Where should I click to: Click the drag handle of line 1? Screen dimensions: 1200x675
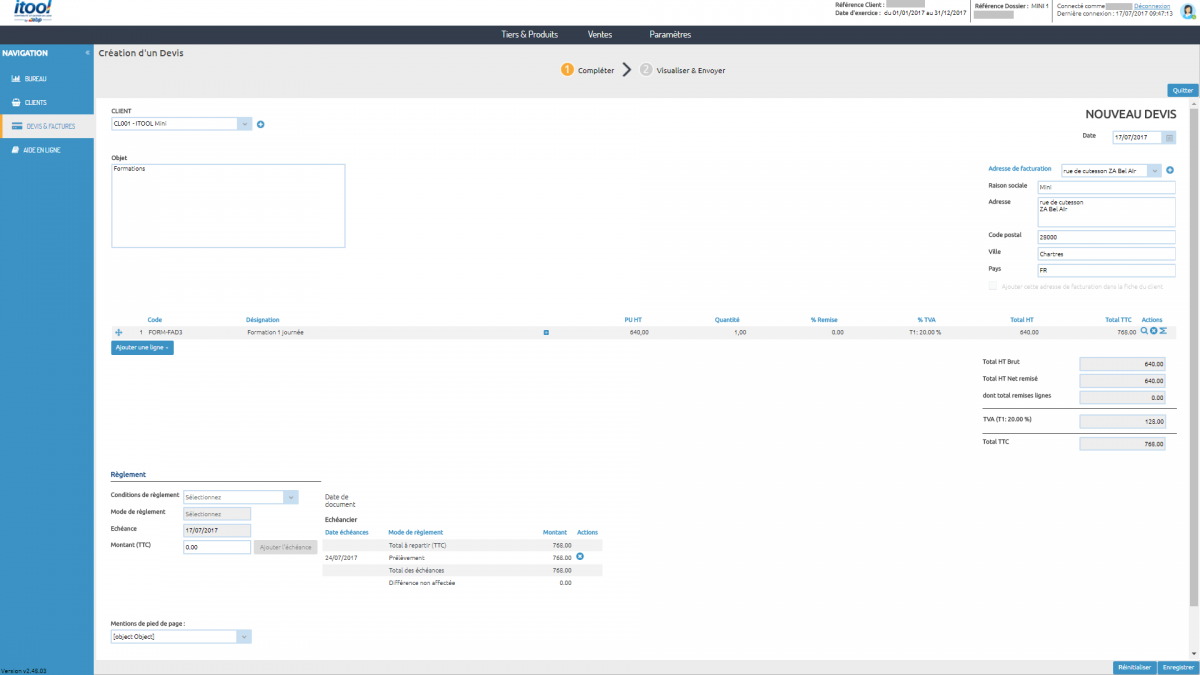coord(119,332)
